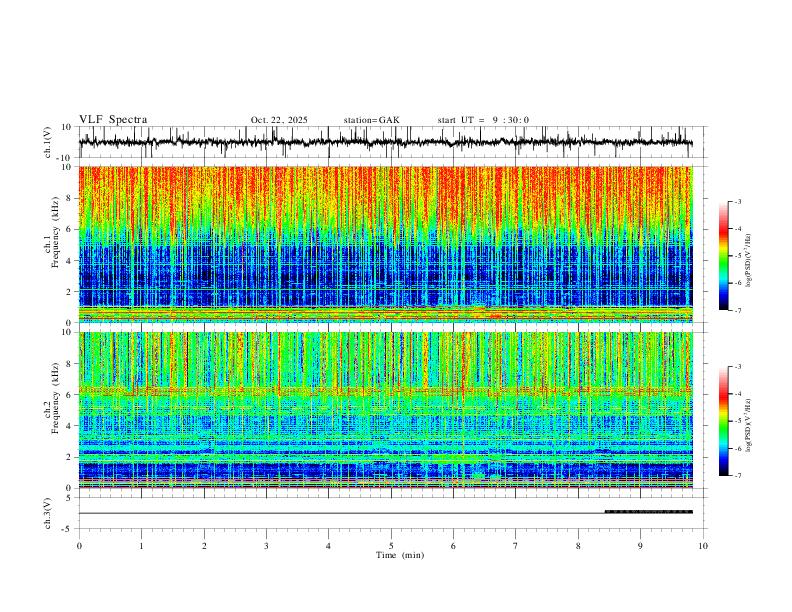Click the "-3" label on ch.1 colorbar

(x=737, y=201)
